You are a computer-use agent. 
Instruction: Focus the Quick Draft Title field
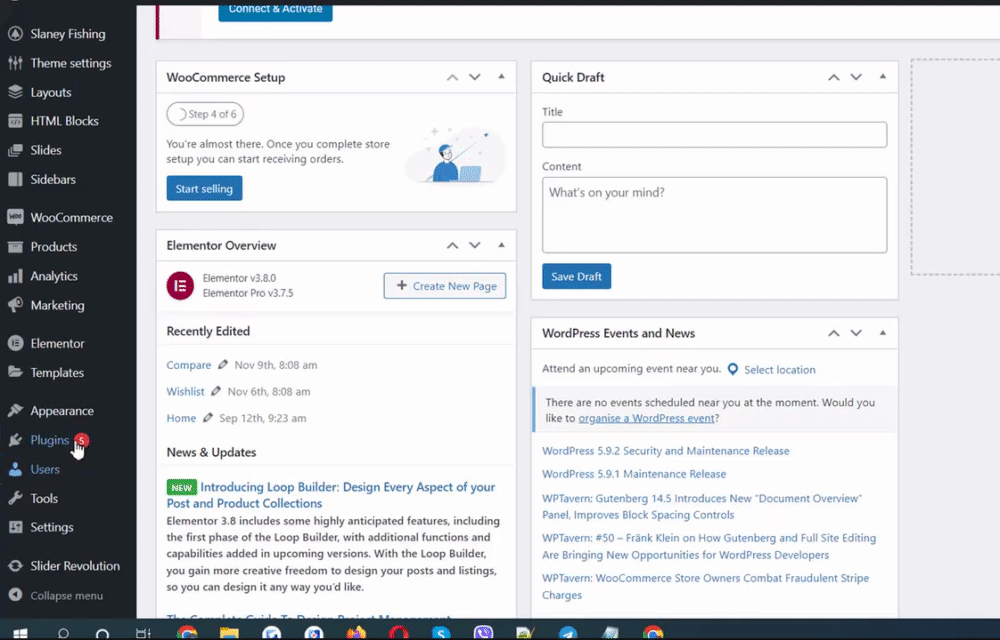point(714,135)
